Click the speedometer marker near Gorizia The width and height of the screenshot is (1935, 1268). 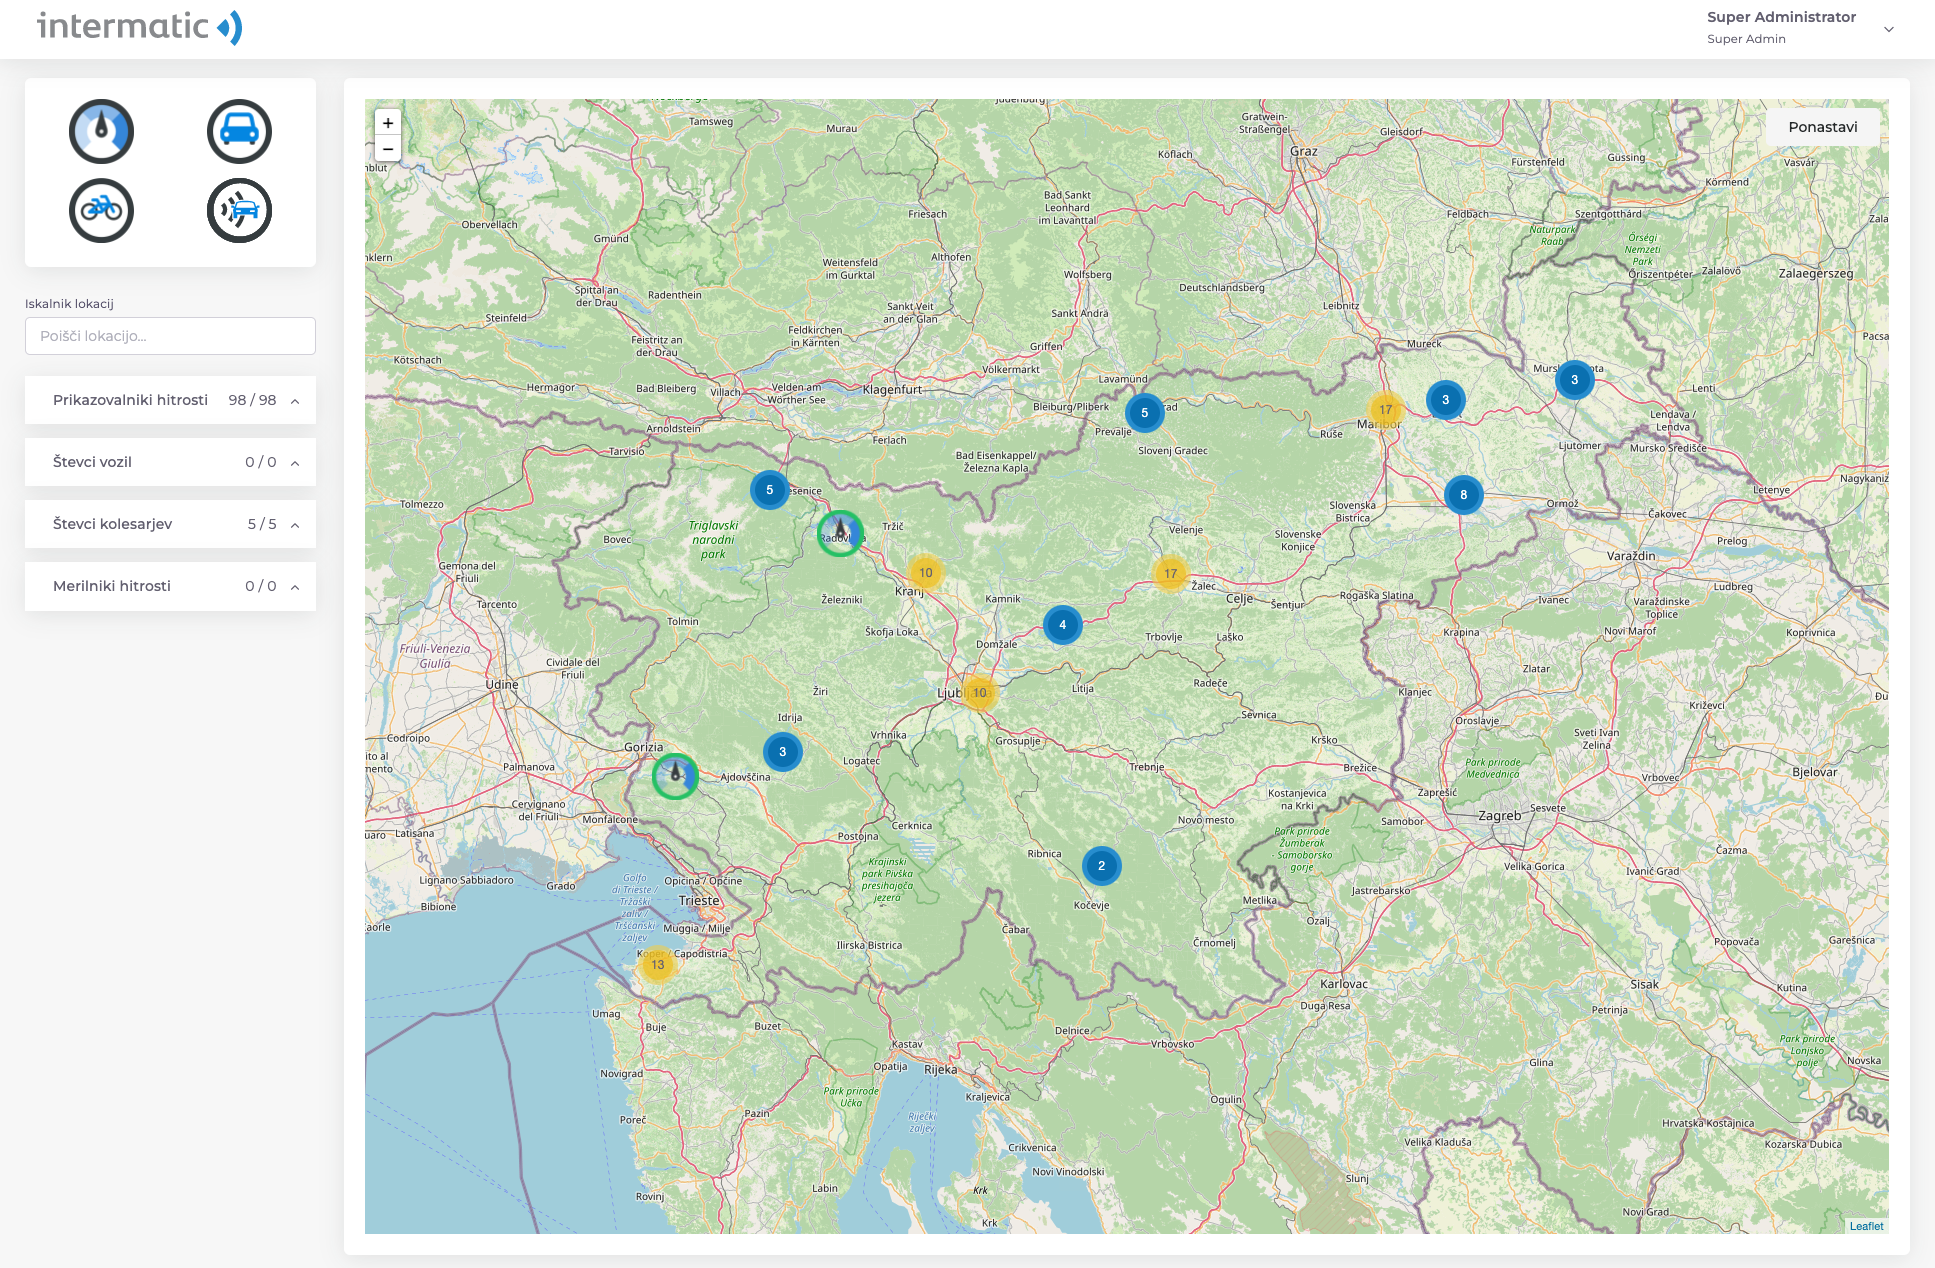click(x=675, y=776)
